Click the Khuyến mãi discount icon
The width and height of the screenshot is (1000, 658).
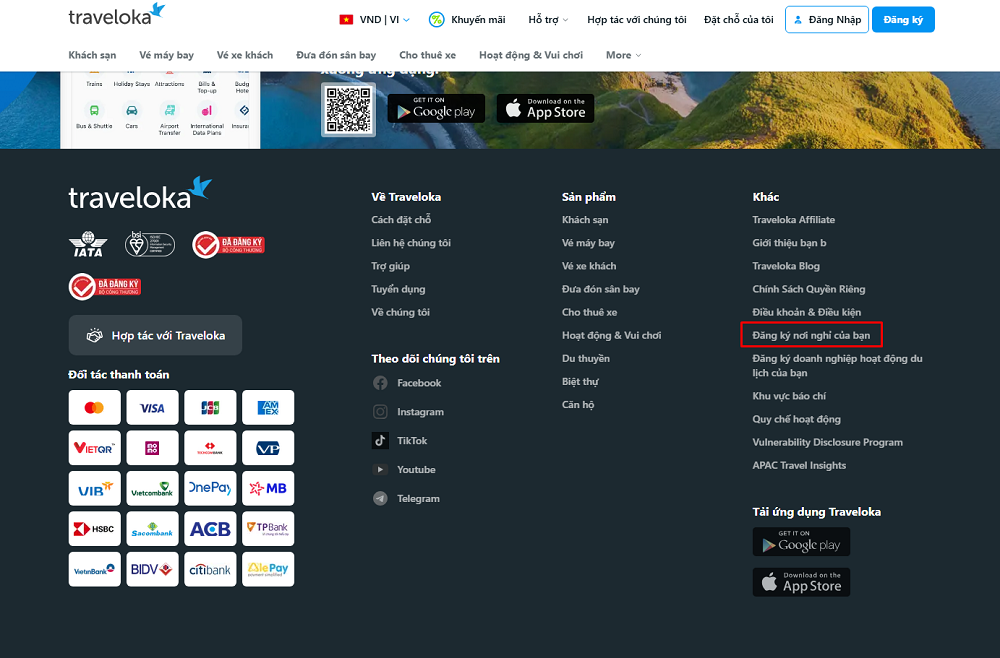tap(437, 20)
